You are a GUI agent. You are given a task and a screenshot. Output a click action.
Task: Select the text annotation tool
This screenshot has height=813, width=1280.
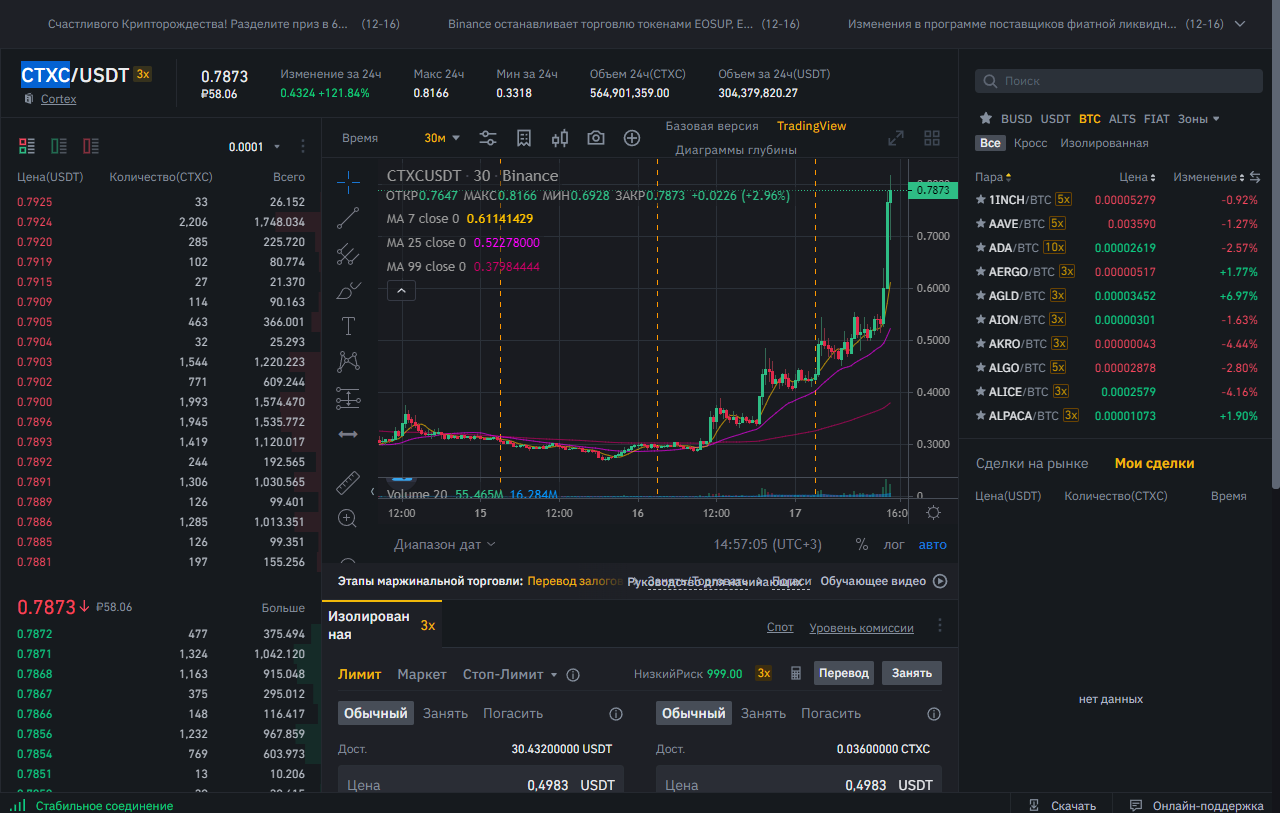(x=348, y=326)
